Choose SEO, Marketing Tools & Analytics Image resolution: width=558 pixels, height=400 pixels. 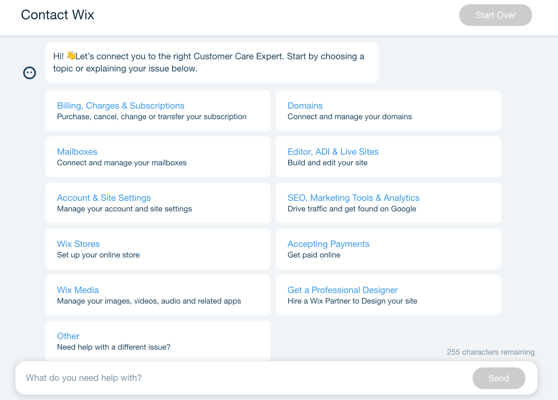pyautogui.click(x=388, y=203)
